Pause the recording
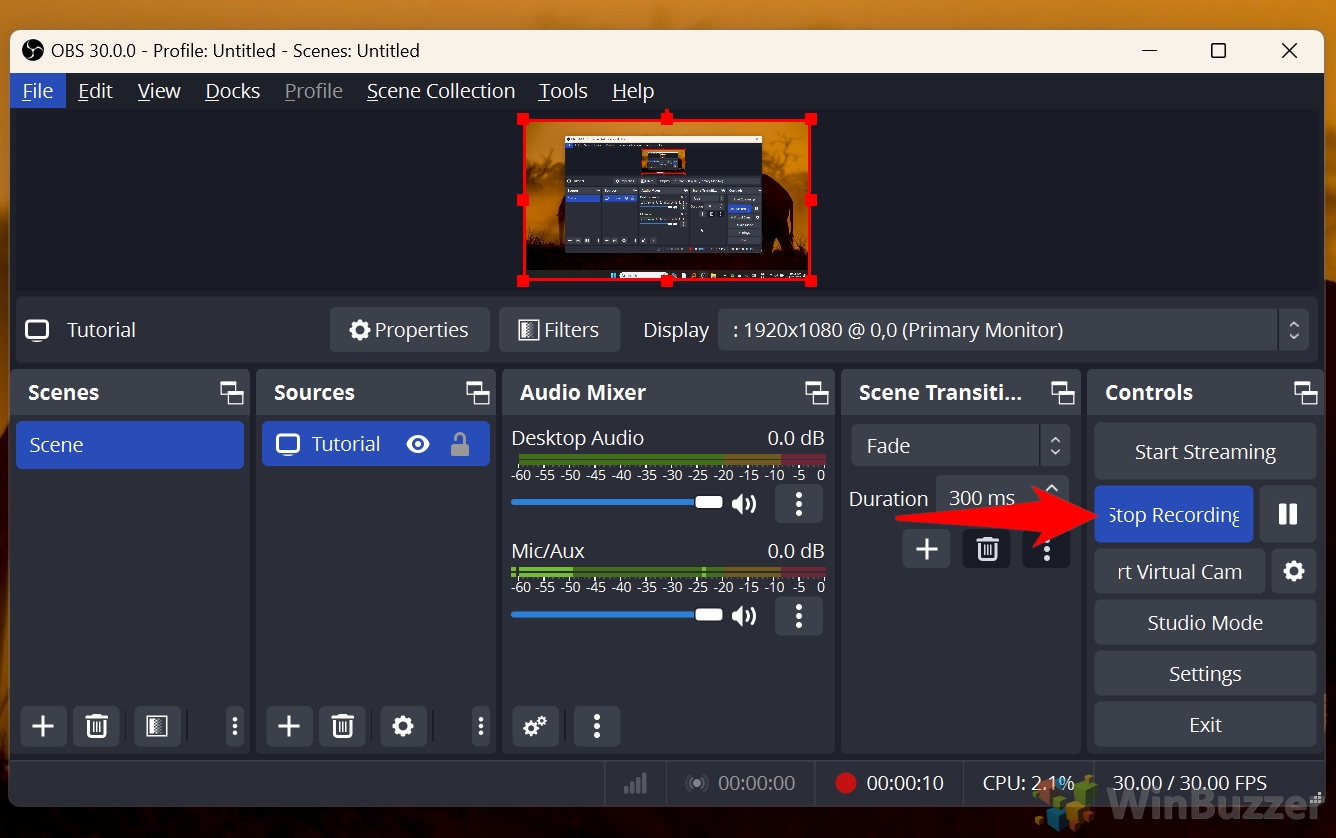1336x838 pixels. (1288, 514)
